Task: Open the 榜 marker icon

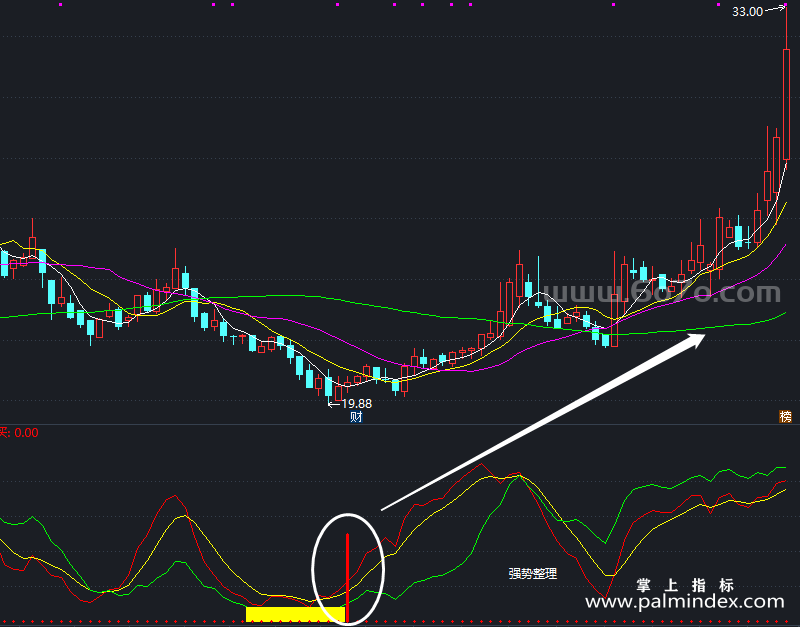Action: [x=785, y=416]
